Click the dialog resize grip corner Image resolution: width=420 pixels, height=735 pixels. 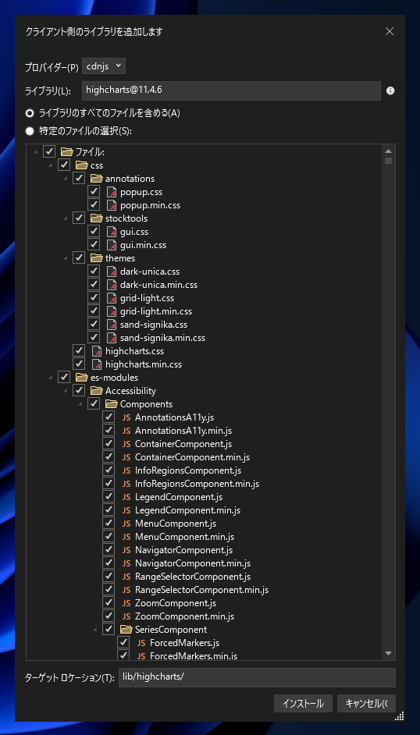400,716
